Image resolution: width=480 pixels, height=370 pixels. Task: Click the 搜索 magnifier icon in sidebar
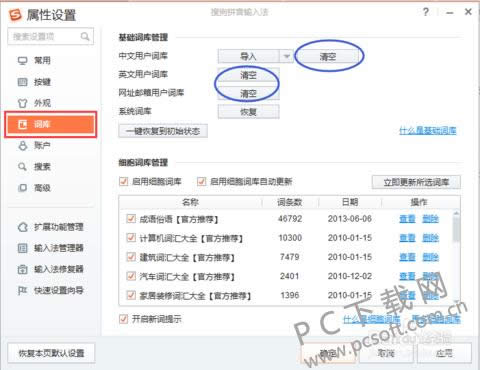(x=22, y=167)
